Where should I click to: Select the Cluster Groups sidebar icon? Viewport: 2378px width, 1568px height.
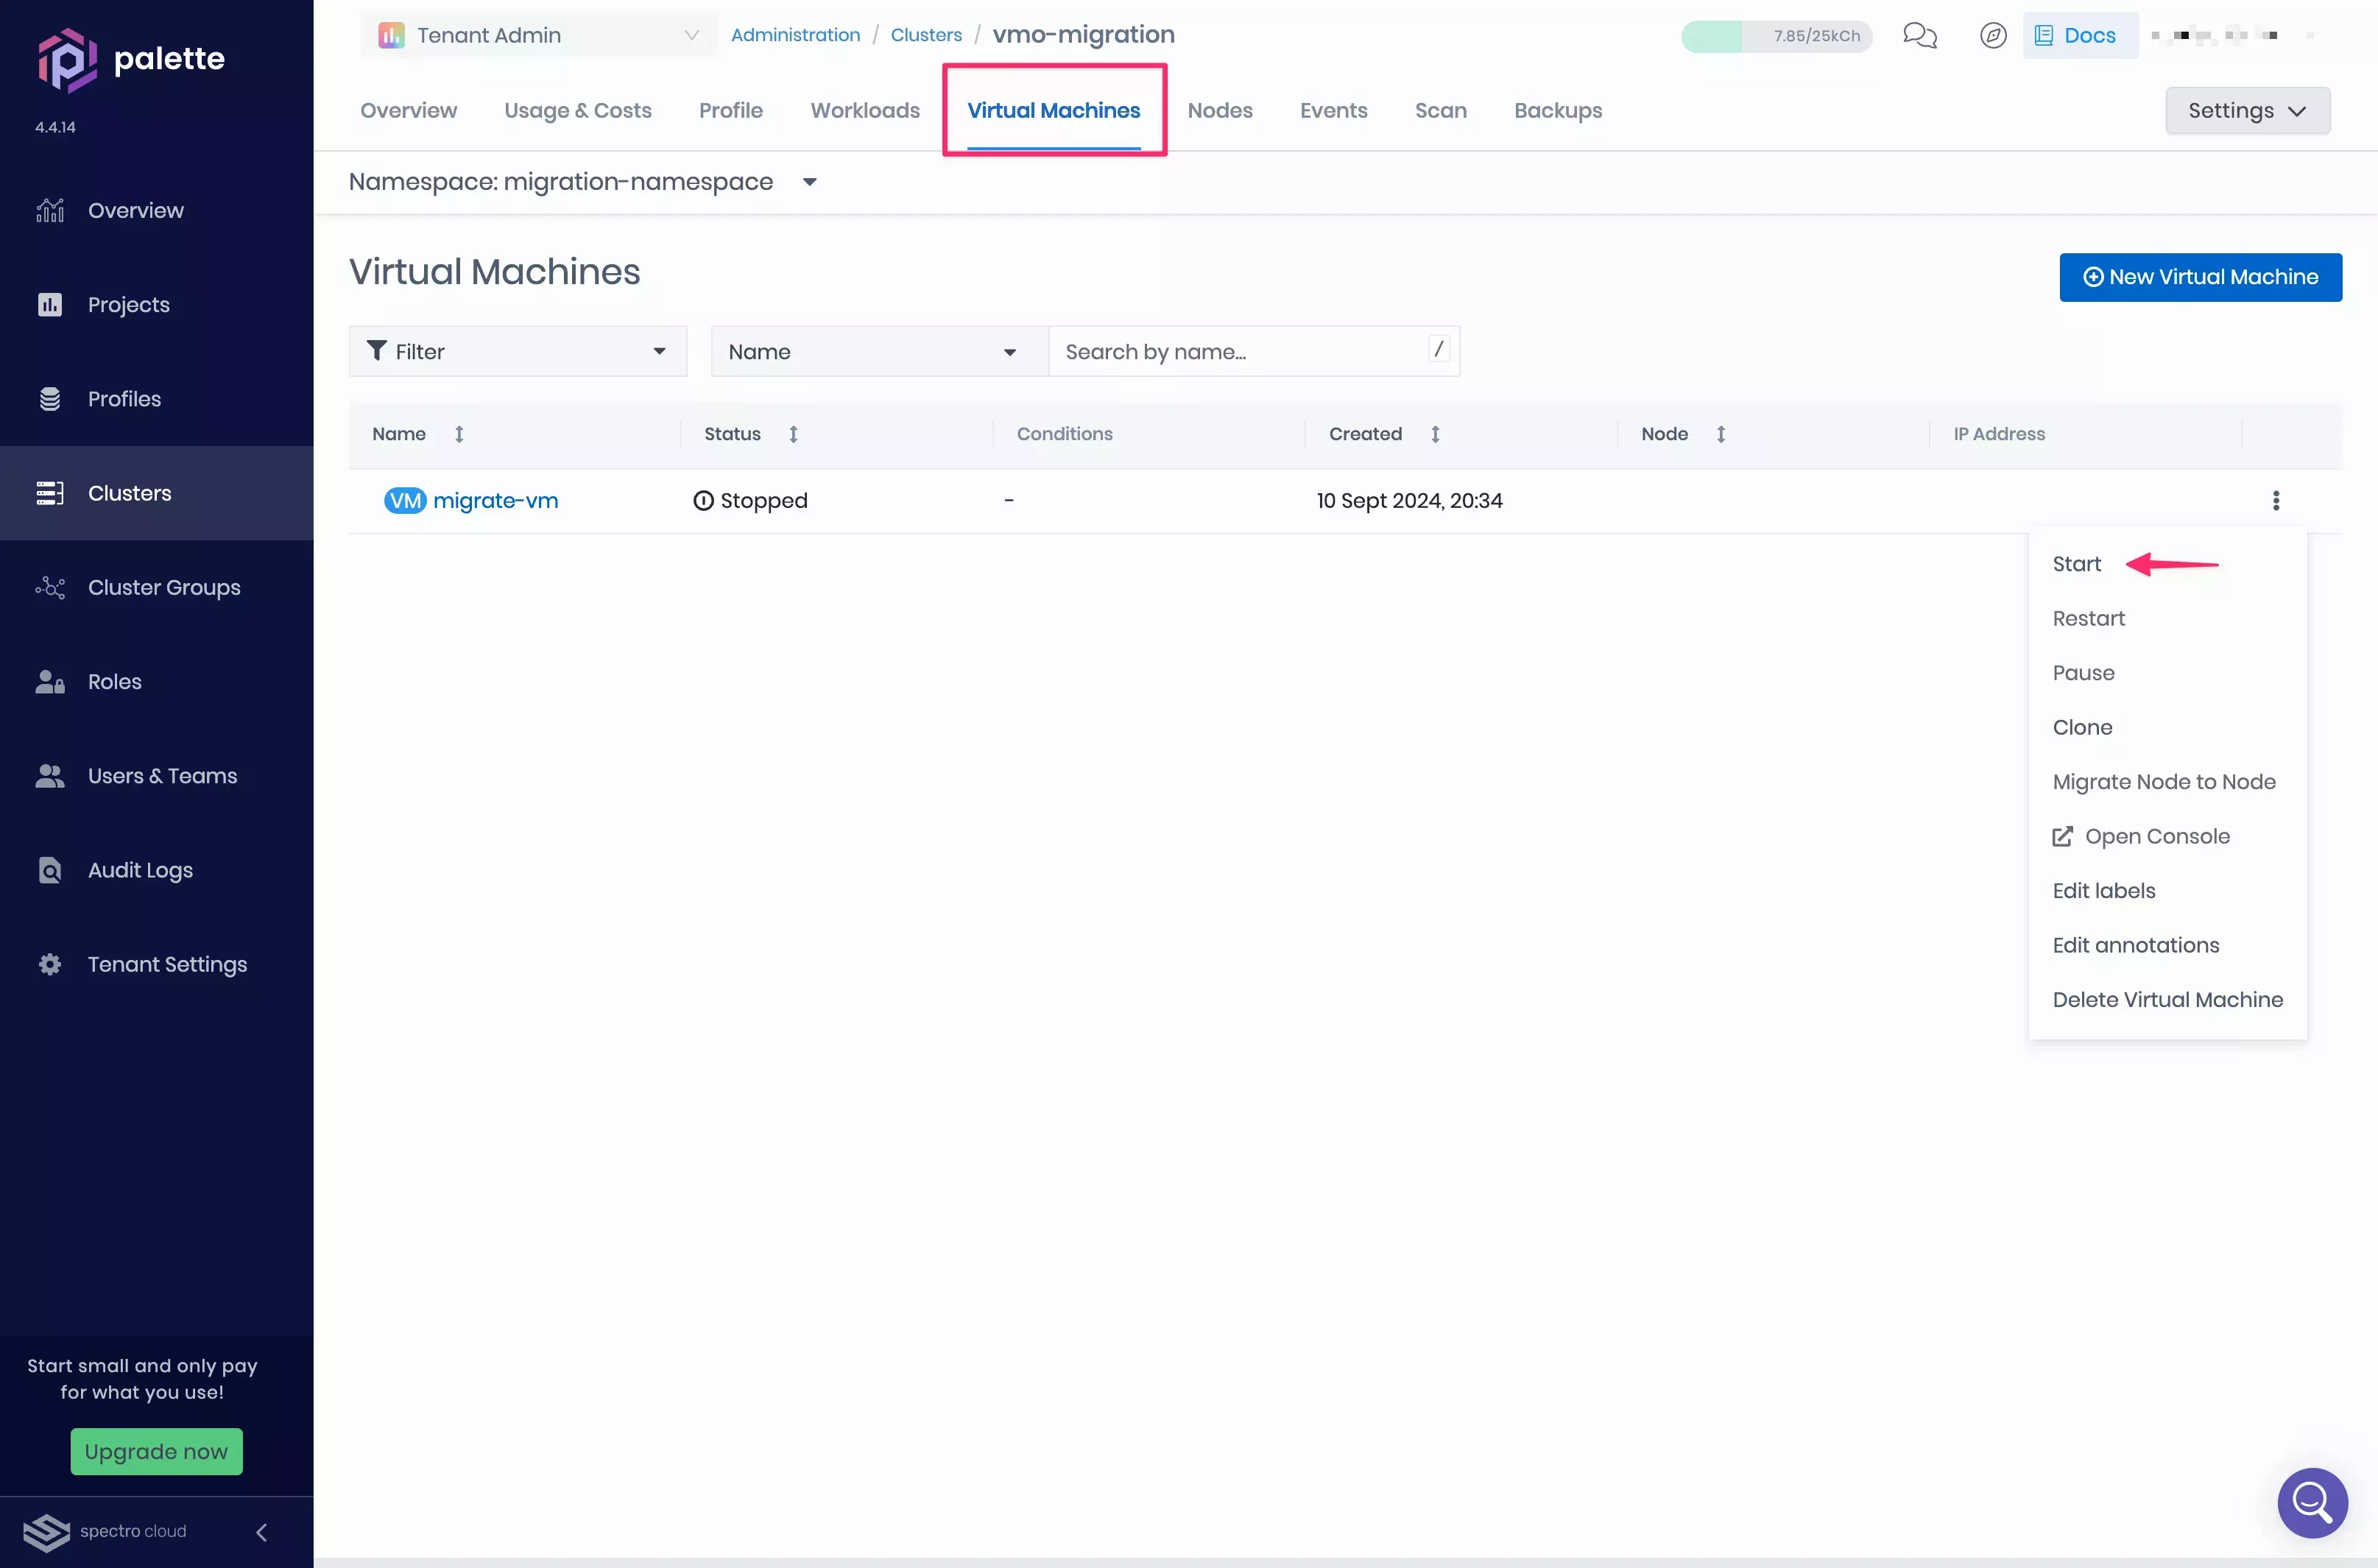(50, 587)
